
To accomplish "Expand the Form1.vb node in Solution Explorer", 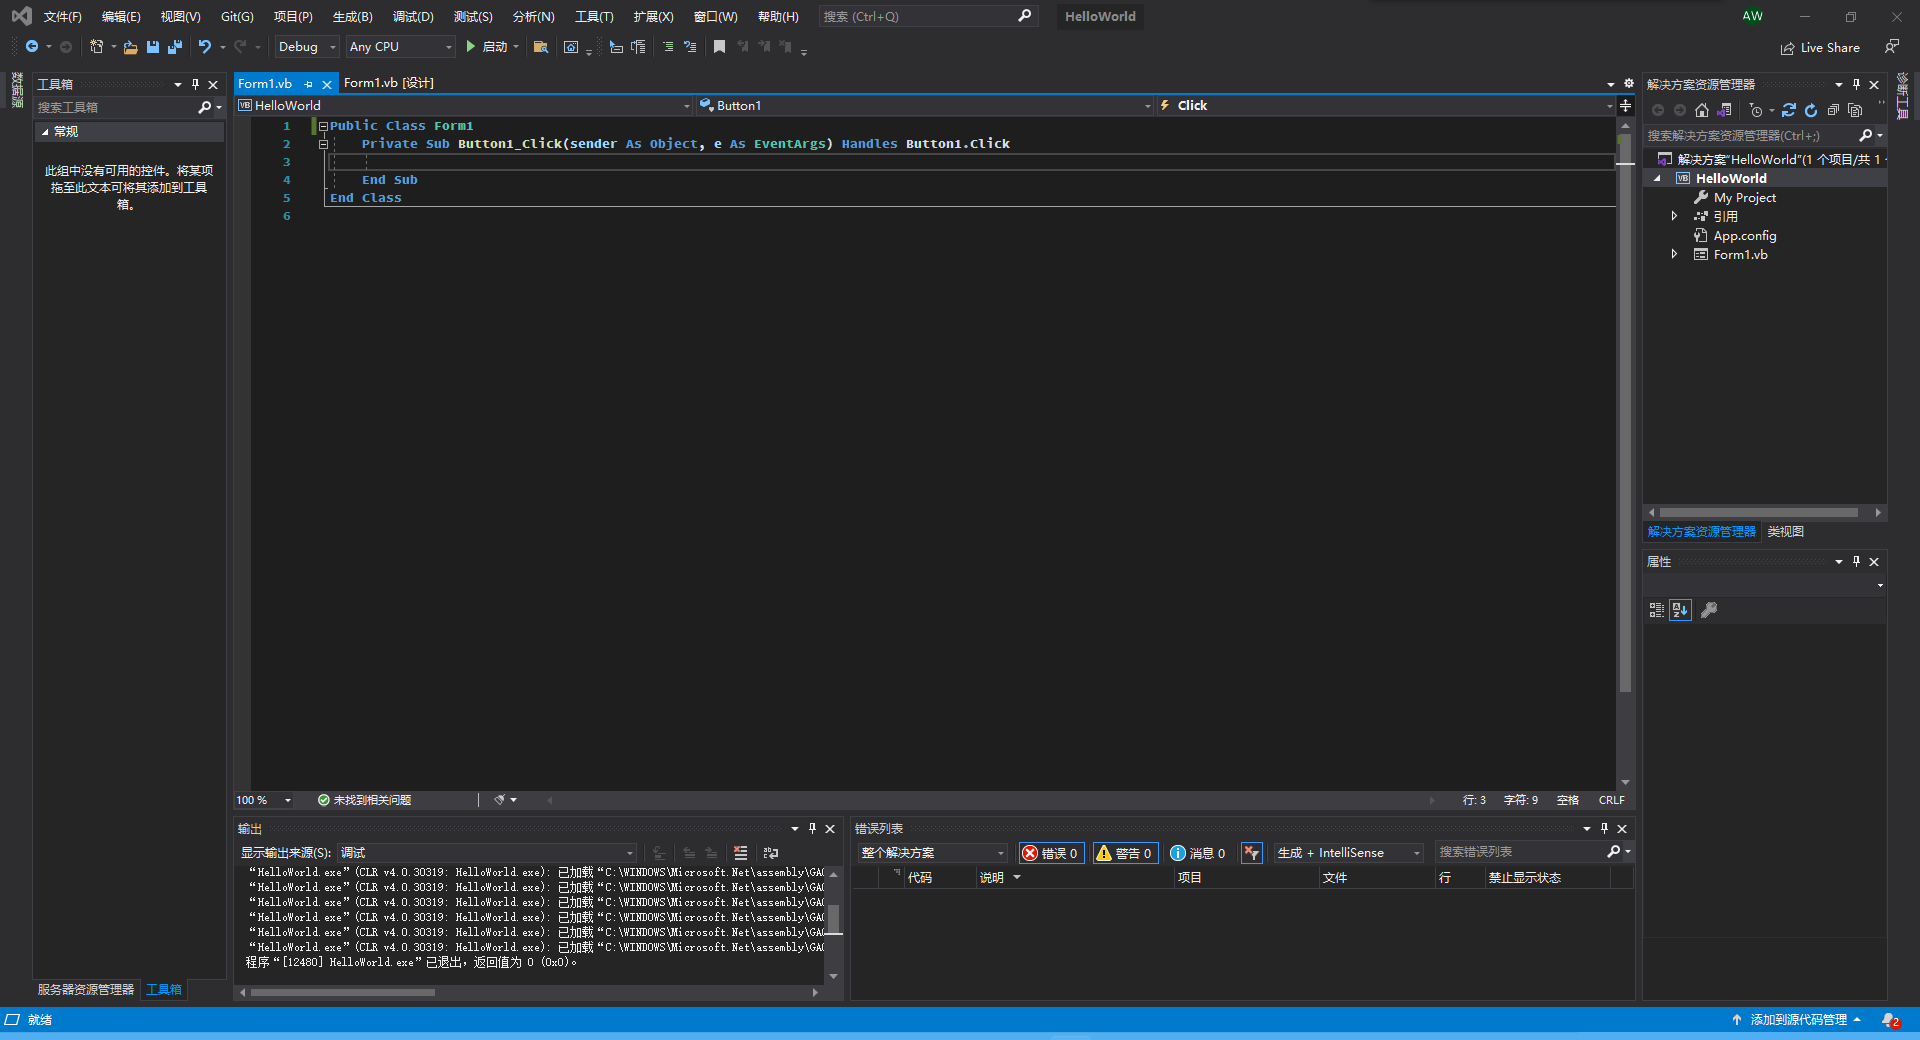I will 1674,255.
